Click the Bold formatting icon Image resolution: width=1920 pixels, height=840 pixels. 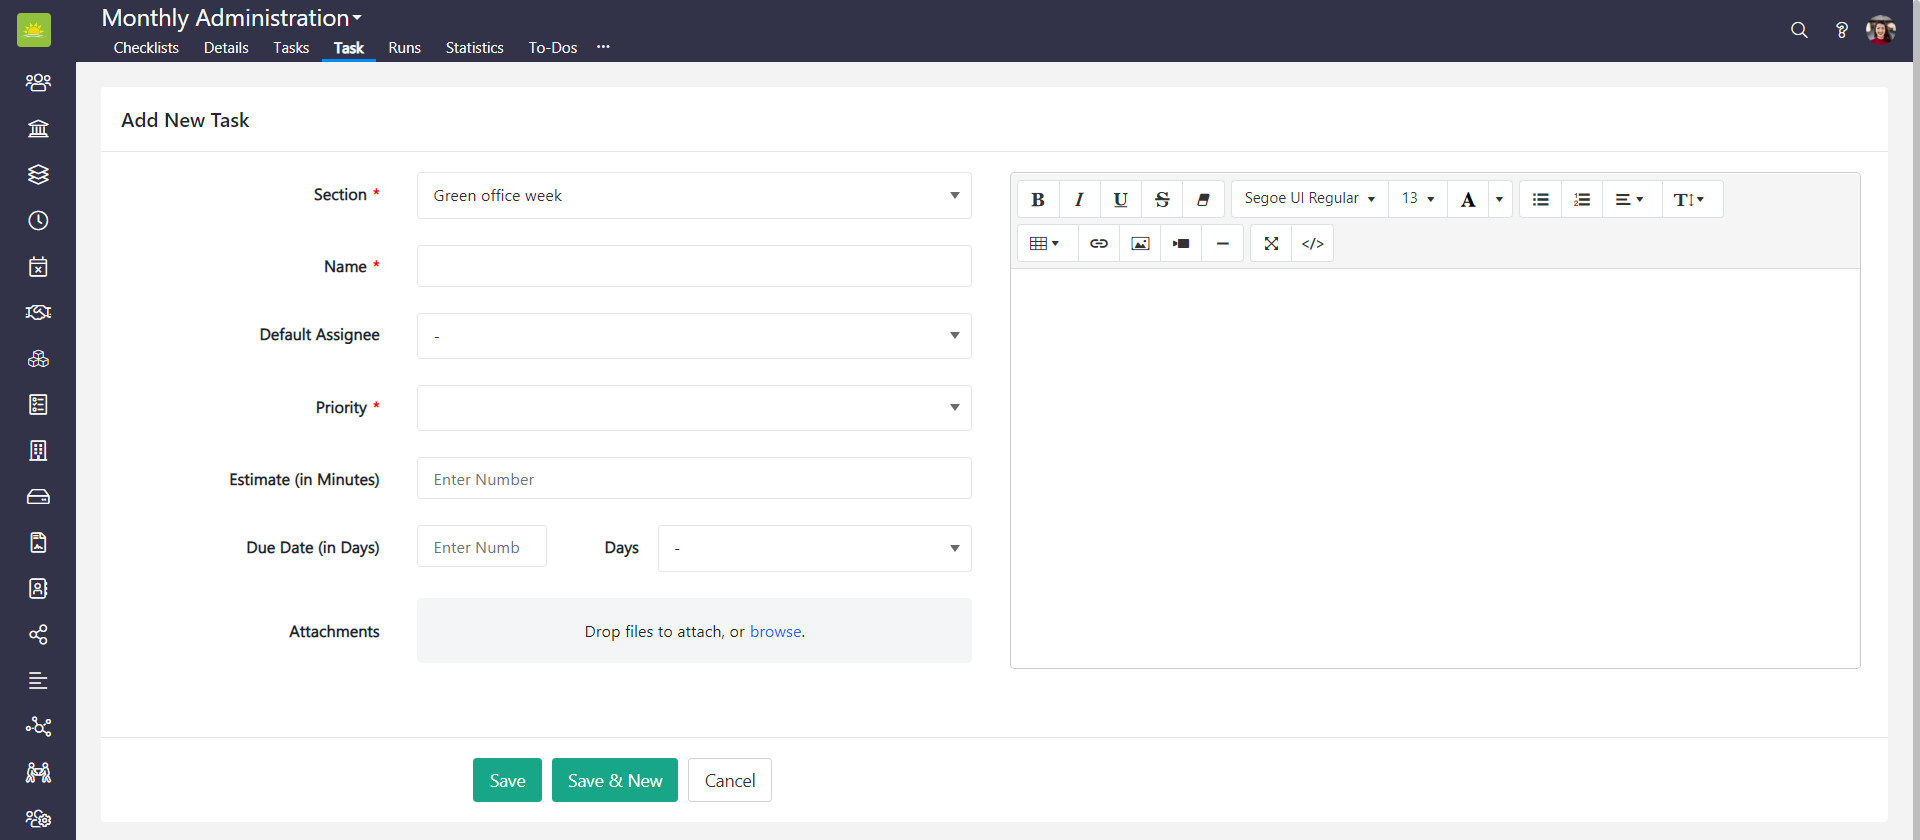pos(1038,199)
